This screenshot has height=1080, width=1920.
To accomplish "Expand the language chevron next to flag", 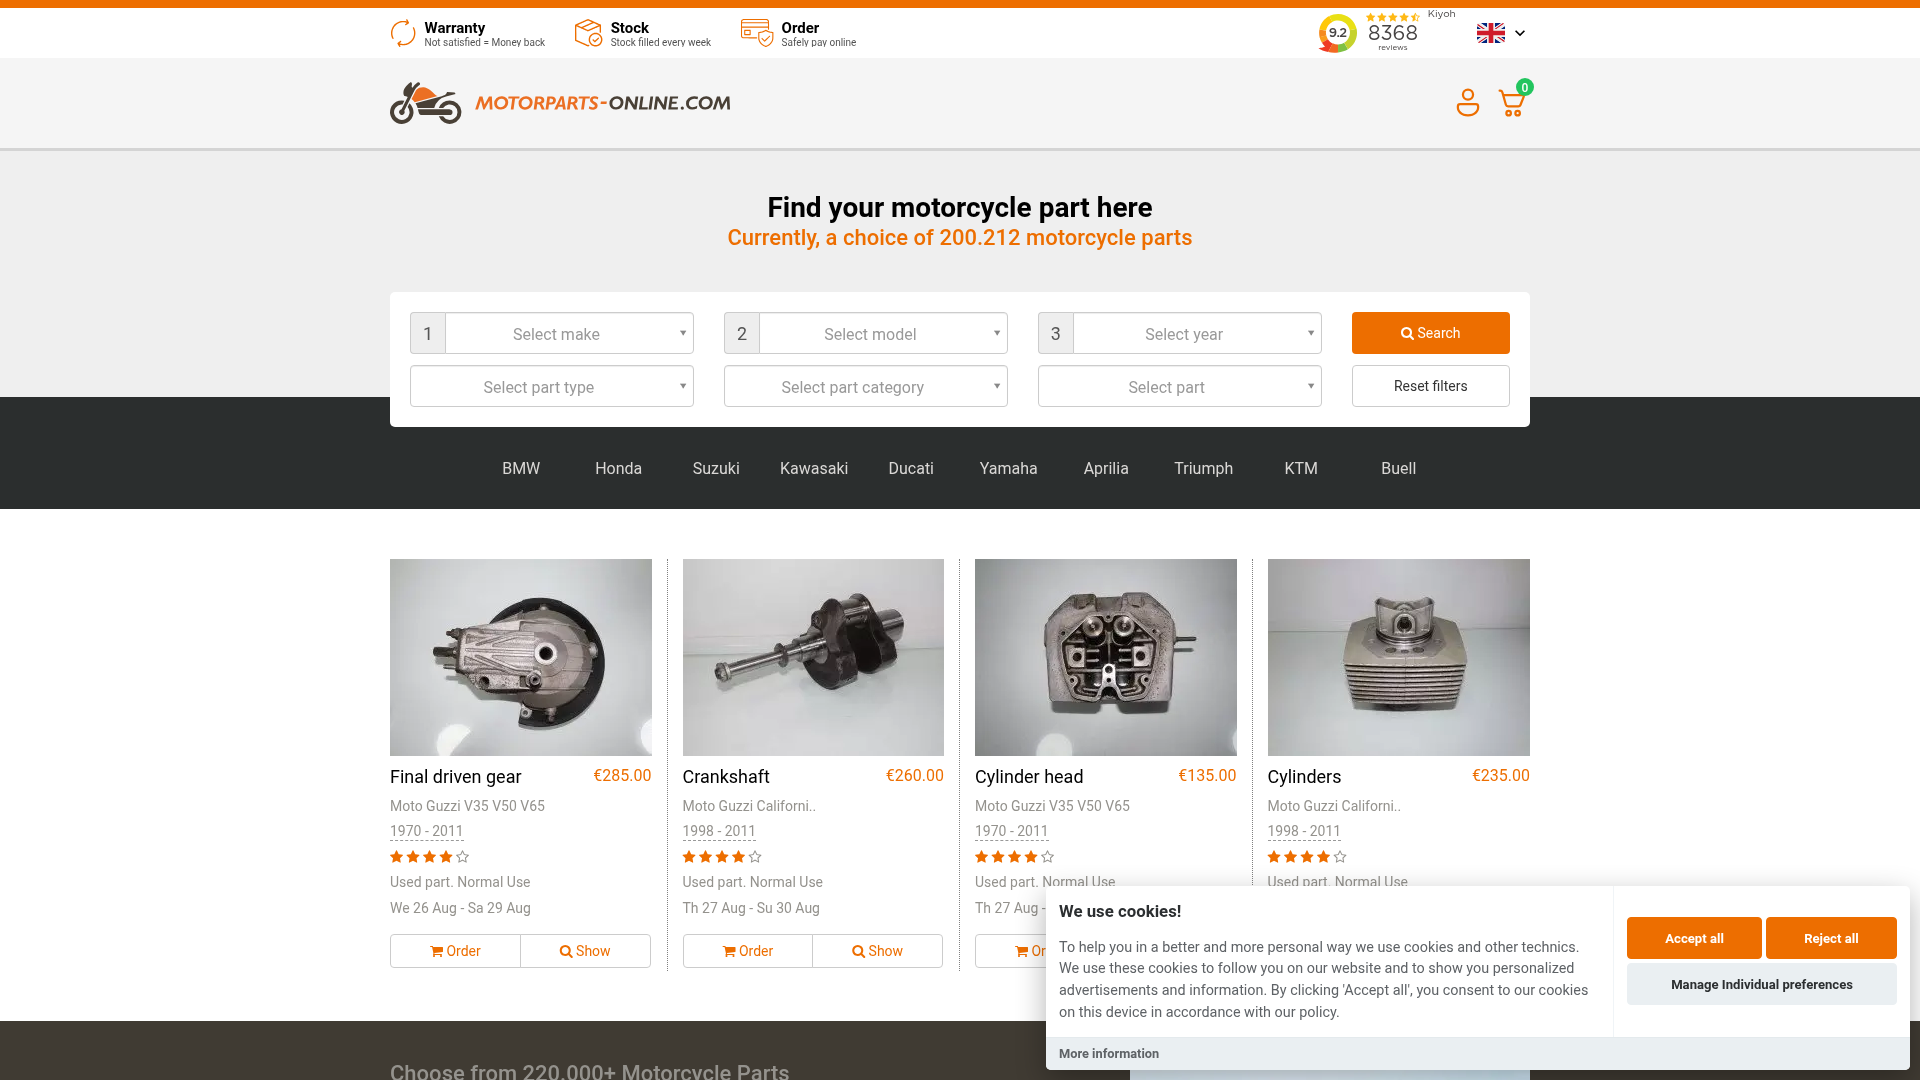I will 1520,33.
